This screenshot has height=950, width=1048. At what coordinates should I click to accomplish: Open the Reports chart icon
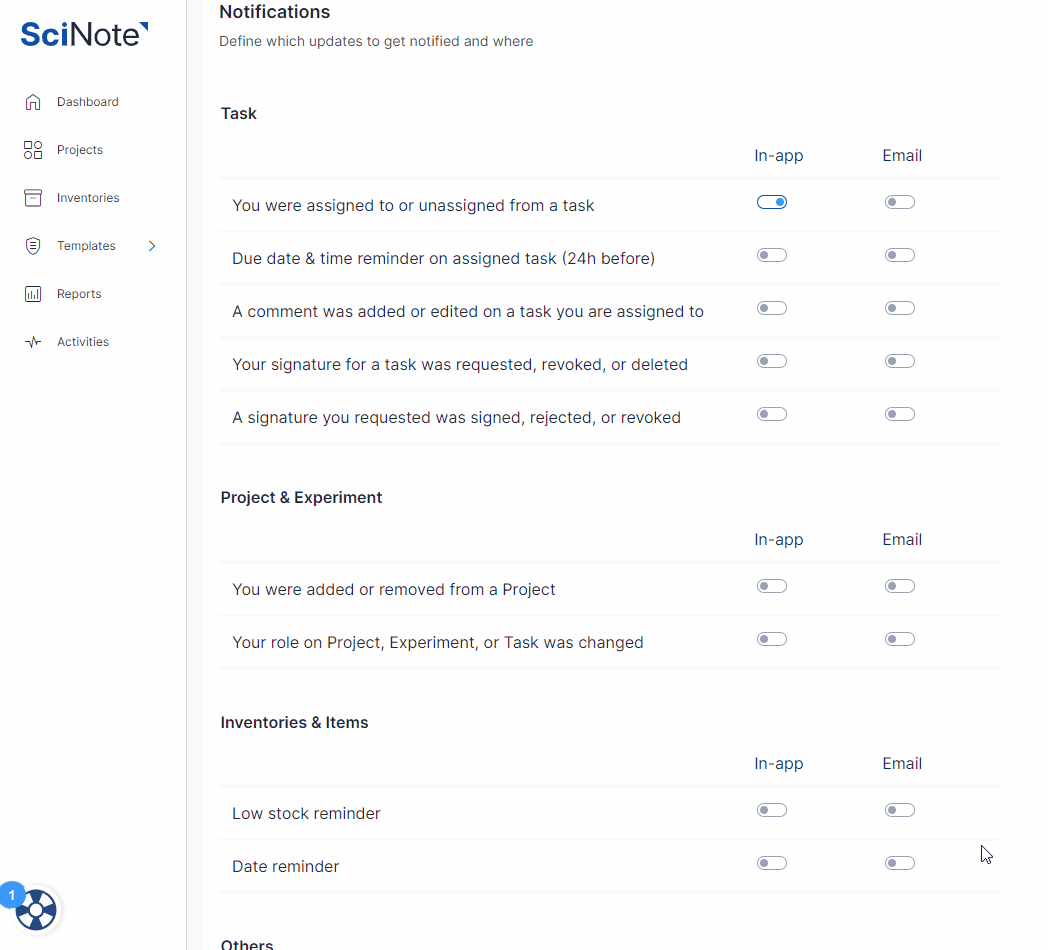point(33,294)
